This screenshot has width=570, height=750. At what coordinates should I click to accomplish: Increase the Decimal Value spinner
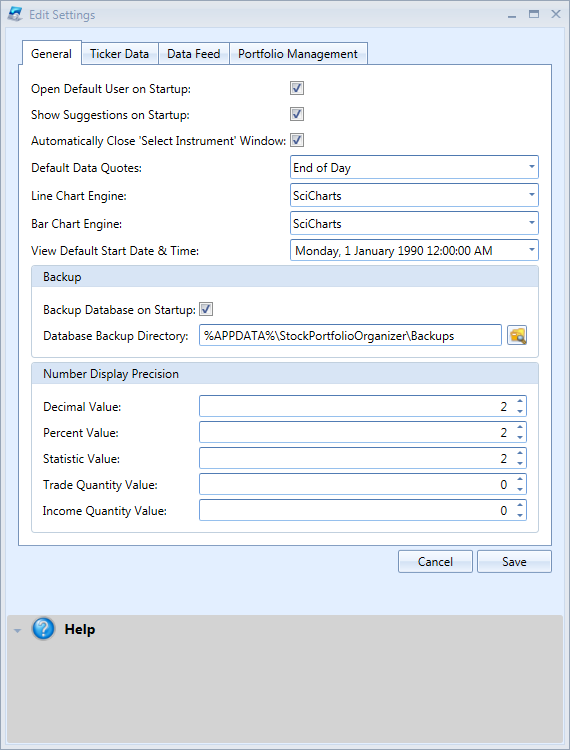(519, 401)
